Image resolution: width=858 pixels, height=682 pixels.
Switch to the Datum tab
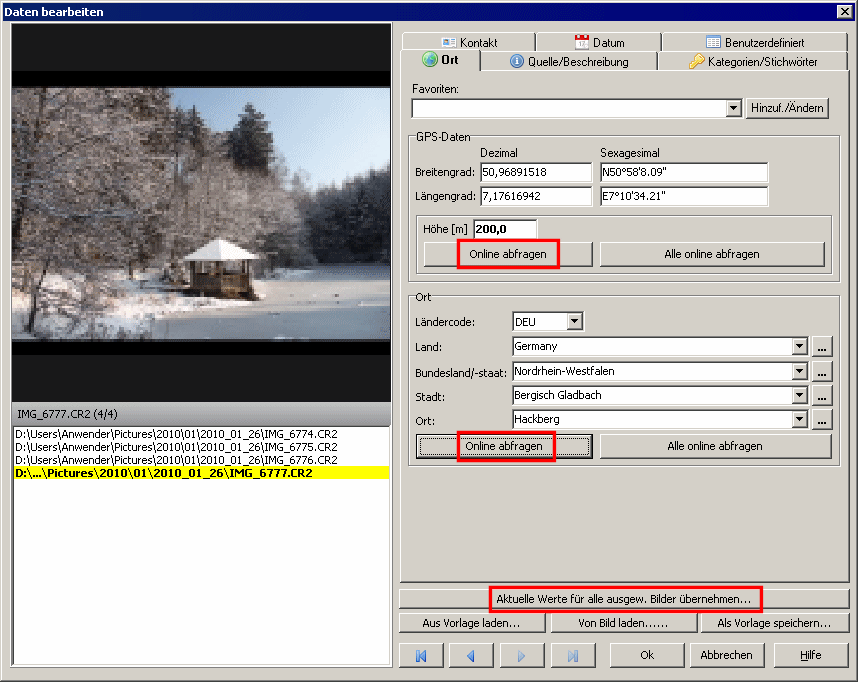[599, 43]
